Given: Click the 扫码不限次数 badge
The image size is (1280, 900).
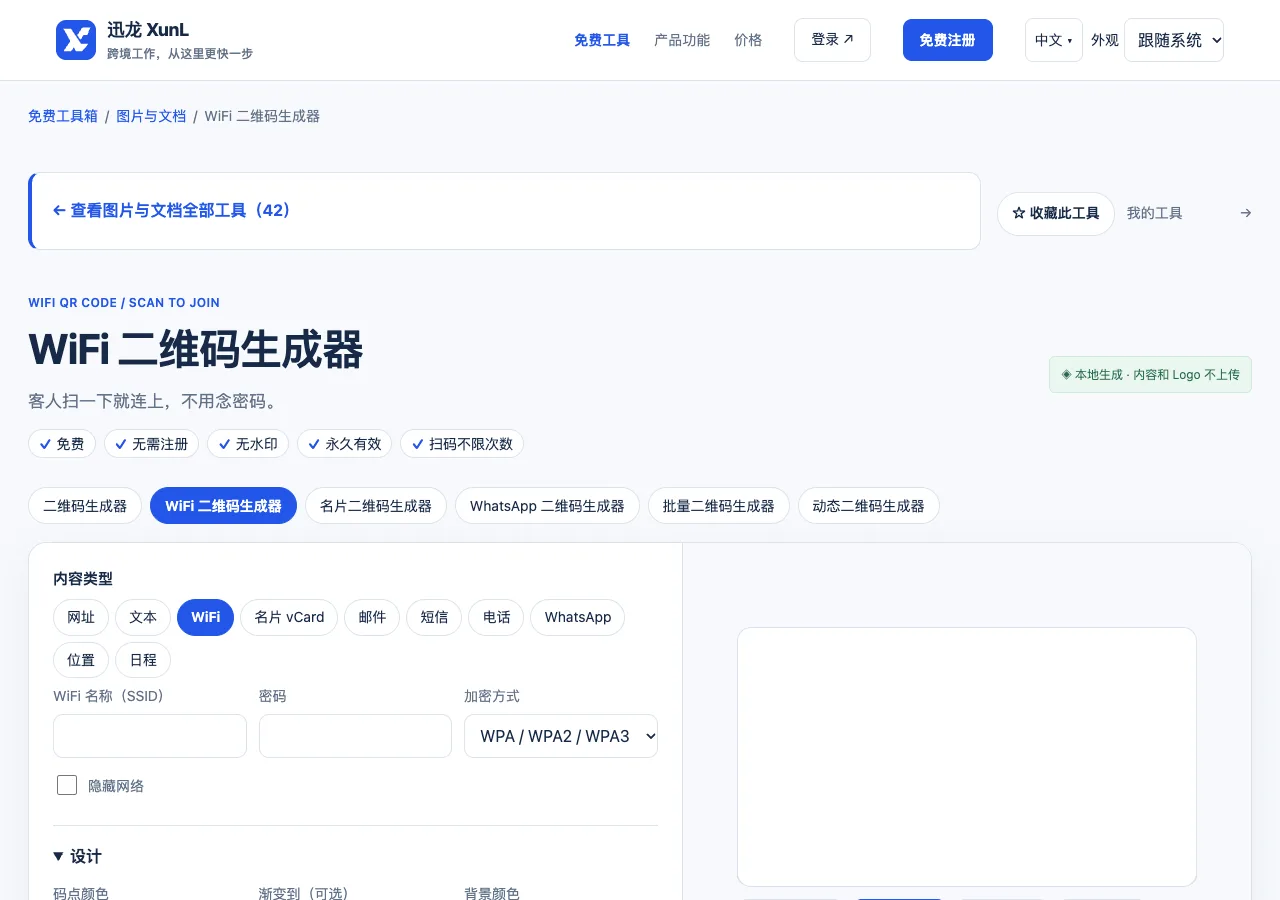Looking at the screenshot, I should (462, 444).
